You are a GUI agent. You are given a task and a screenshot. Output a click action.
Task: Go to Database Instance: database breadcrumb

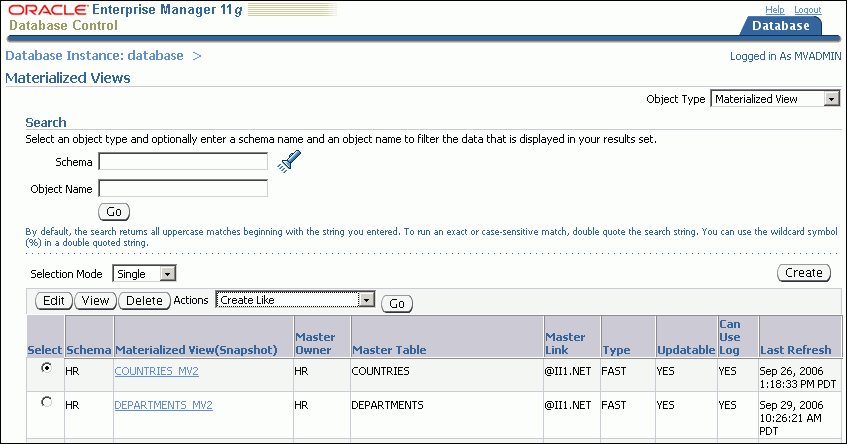[95, 56]
